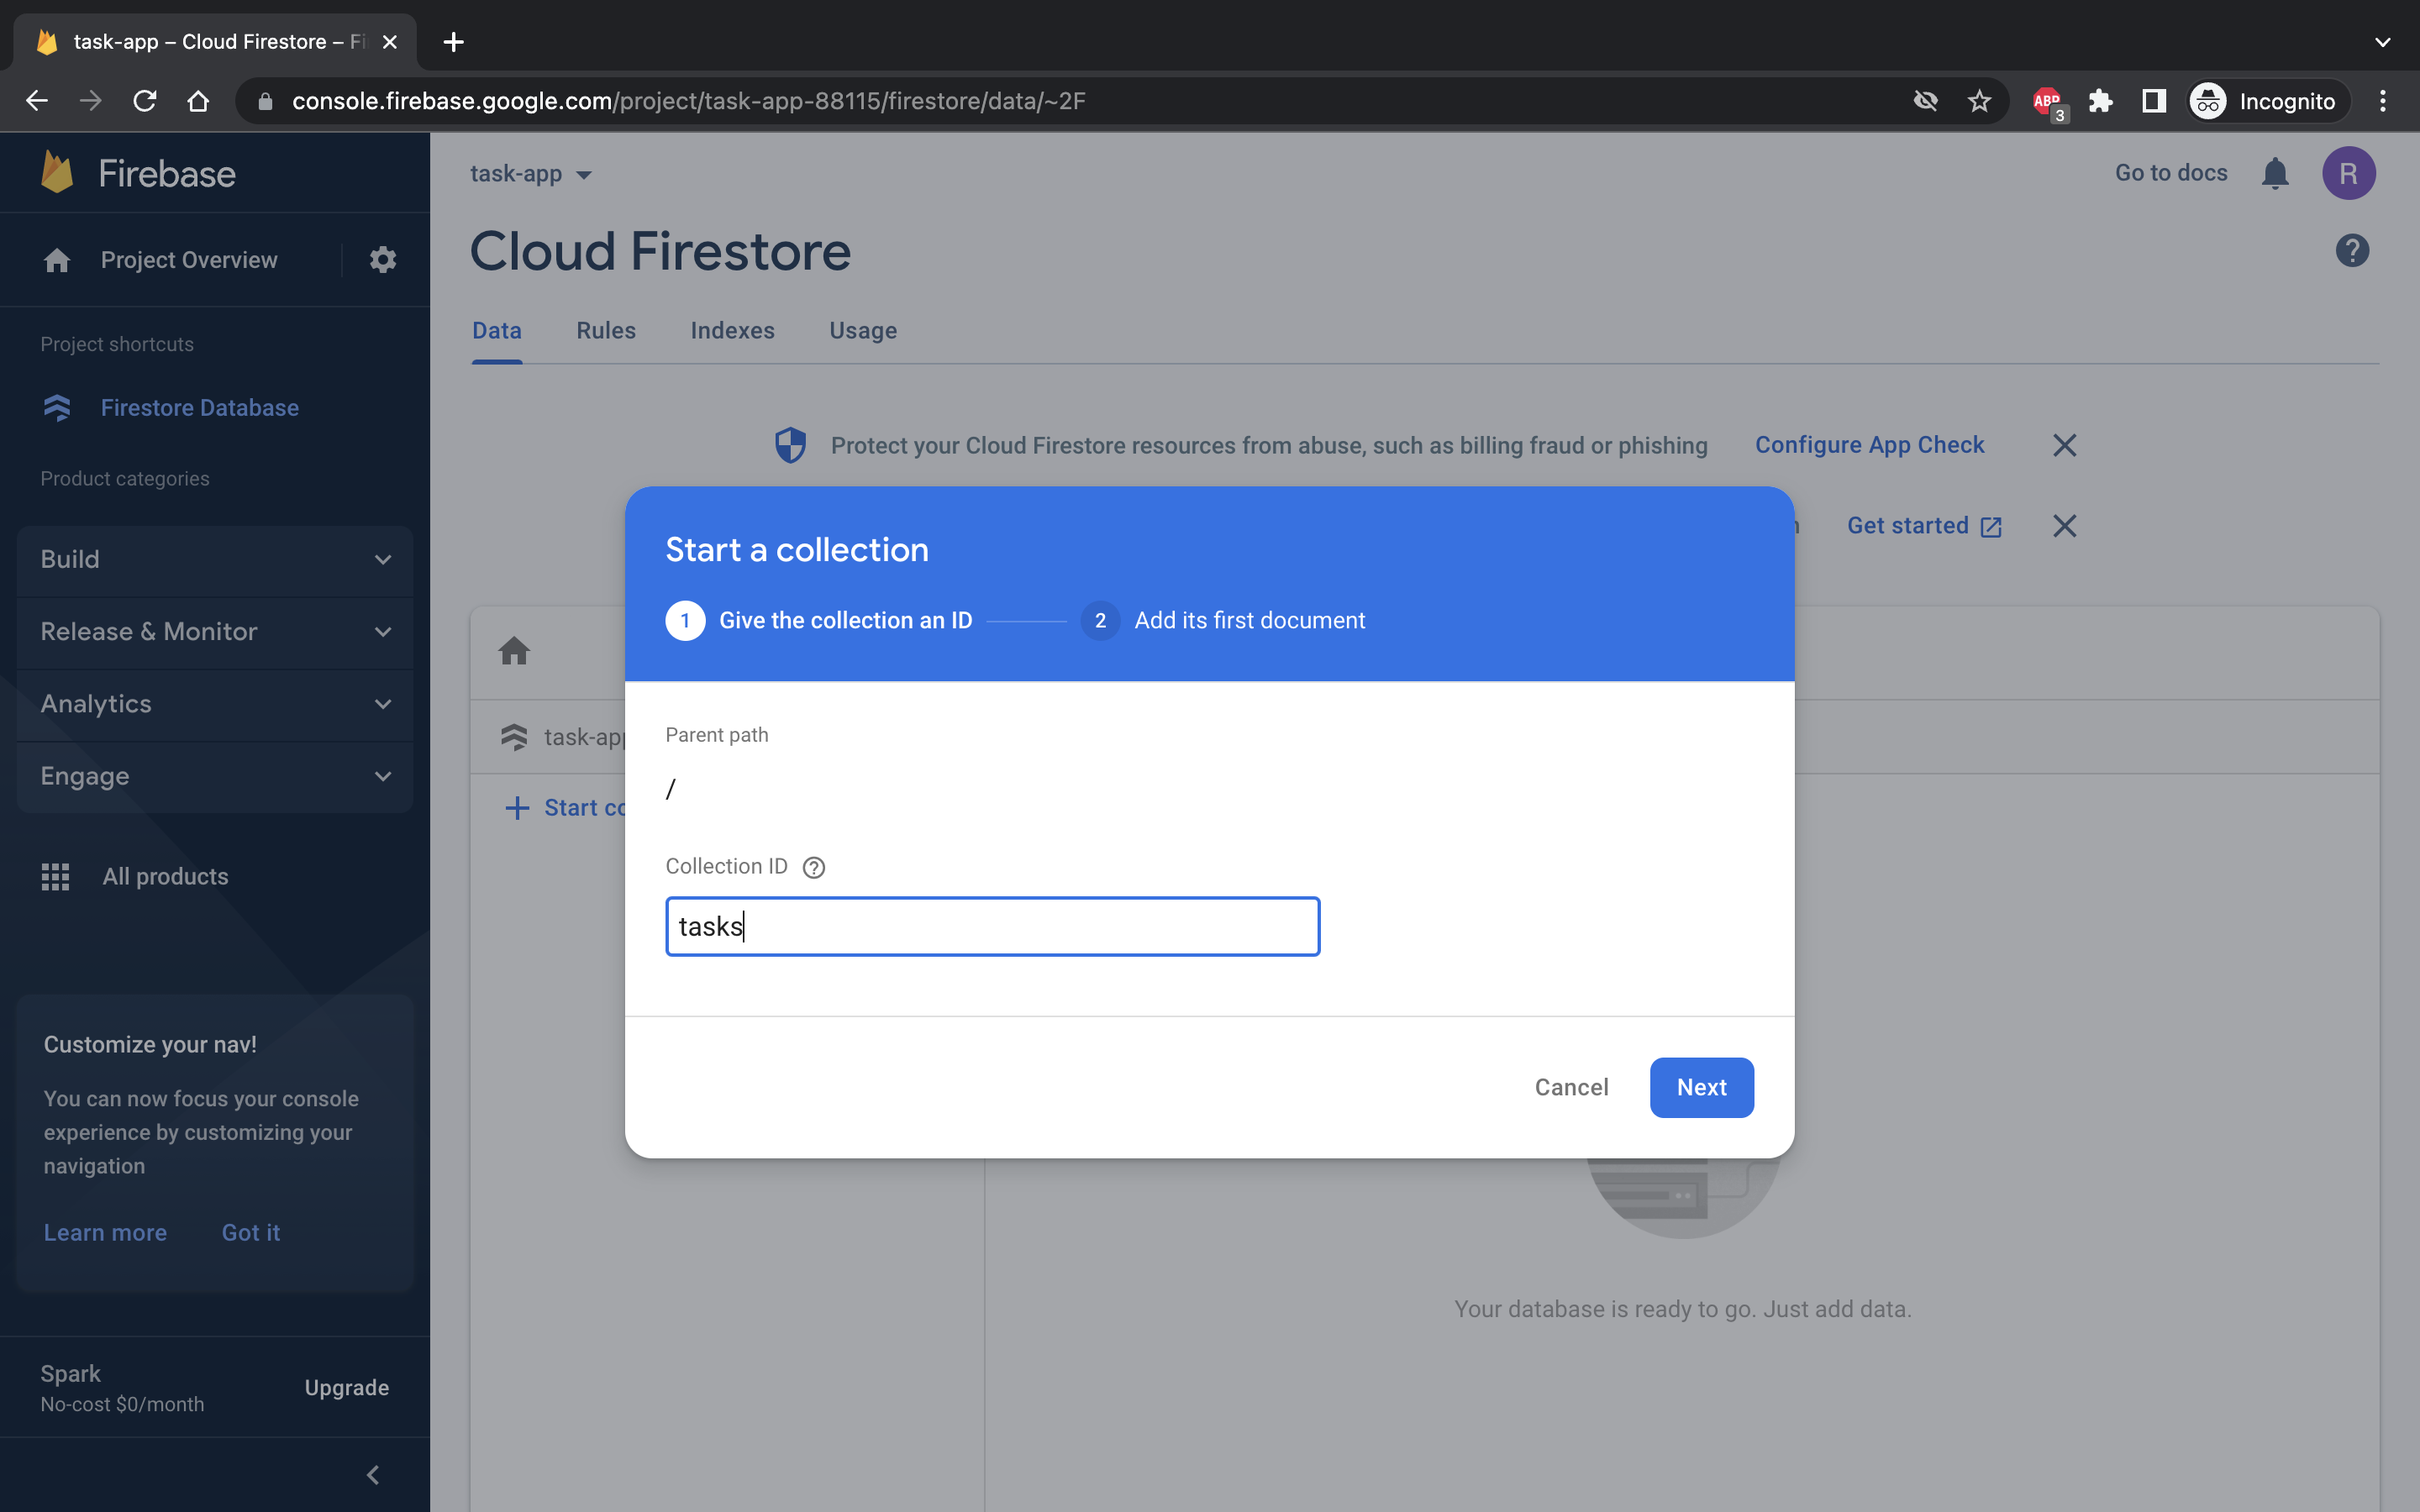Dismiss the App Check banner
Image resolution: width=2420 pixels, height=1512 pixels.
click(2064, 445)
